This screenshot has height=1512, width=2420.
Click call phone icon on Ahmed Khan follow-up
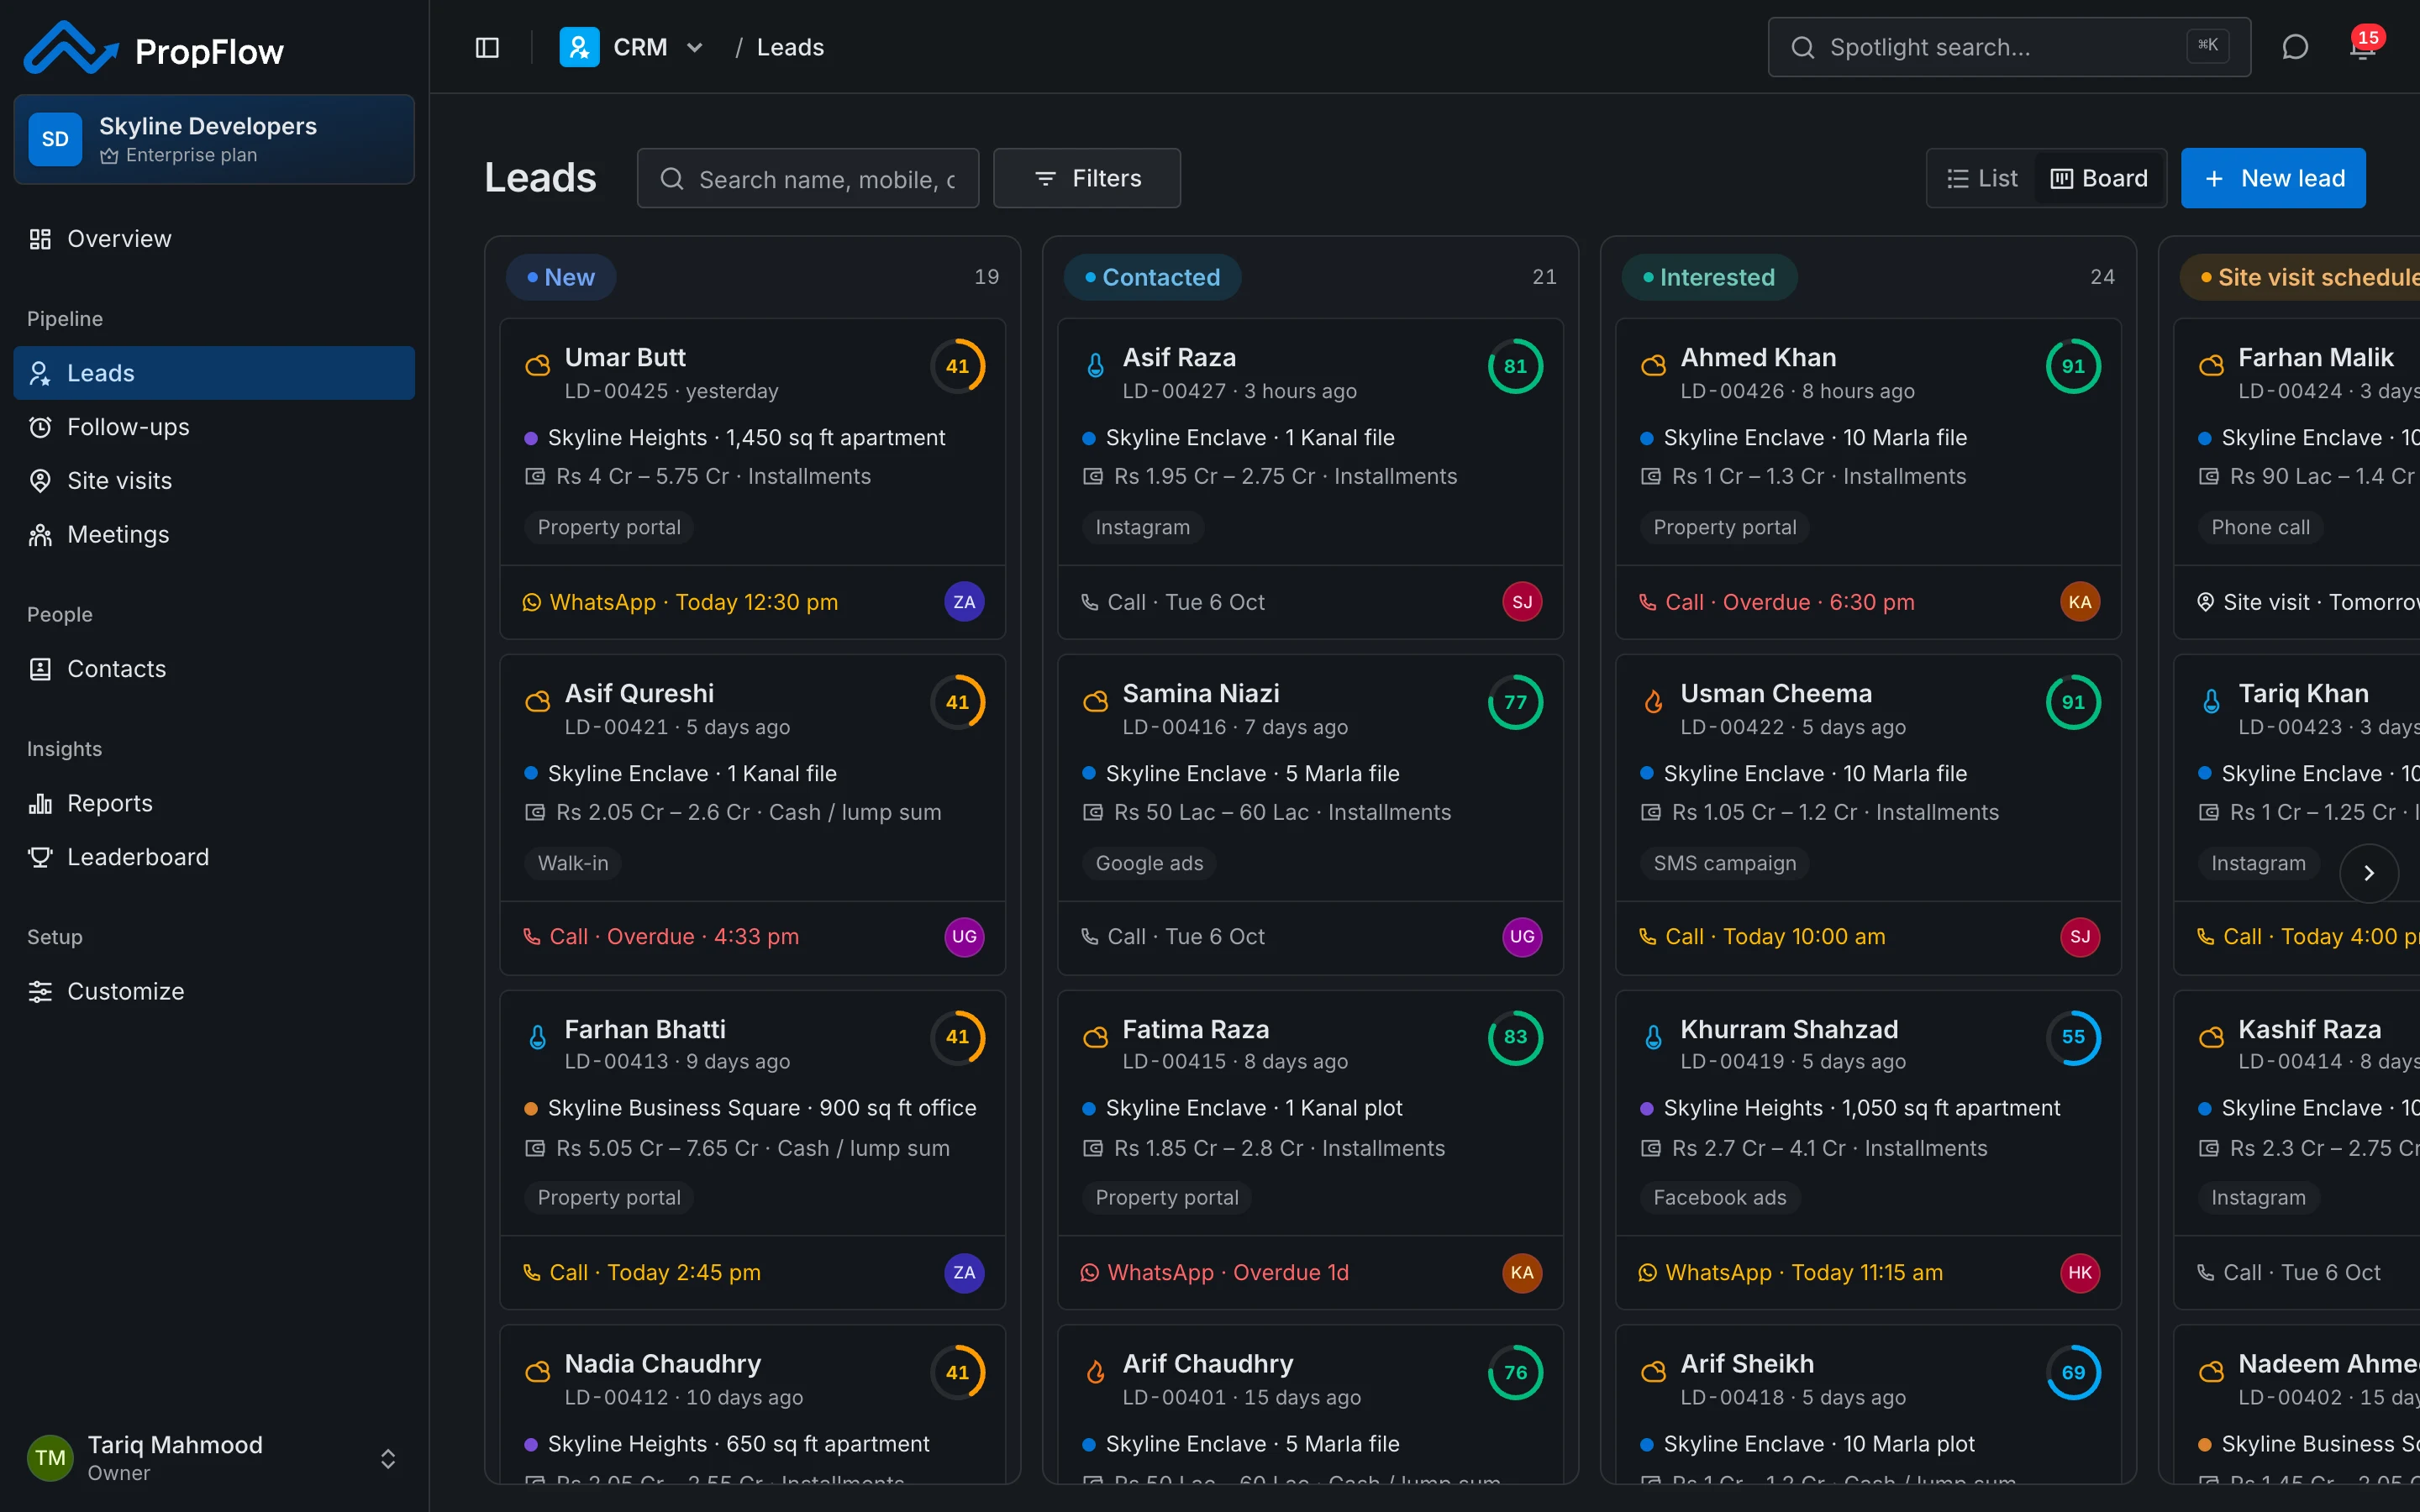1648,602
